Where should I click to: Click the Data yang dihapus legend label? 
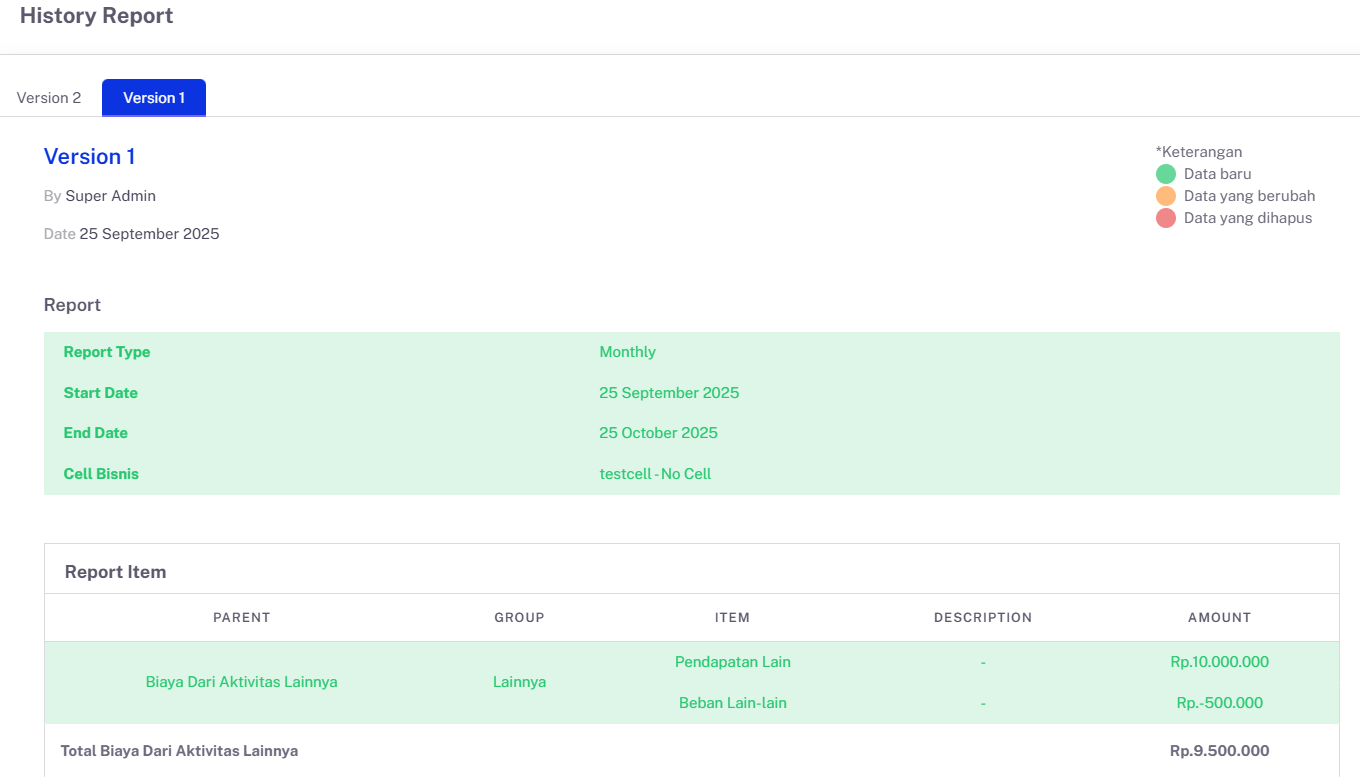[1248, 218]
